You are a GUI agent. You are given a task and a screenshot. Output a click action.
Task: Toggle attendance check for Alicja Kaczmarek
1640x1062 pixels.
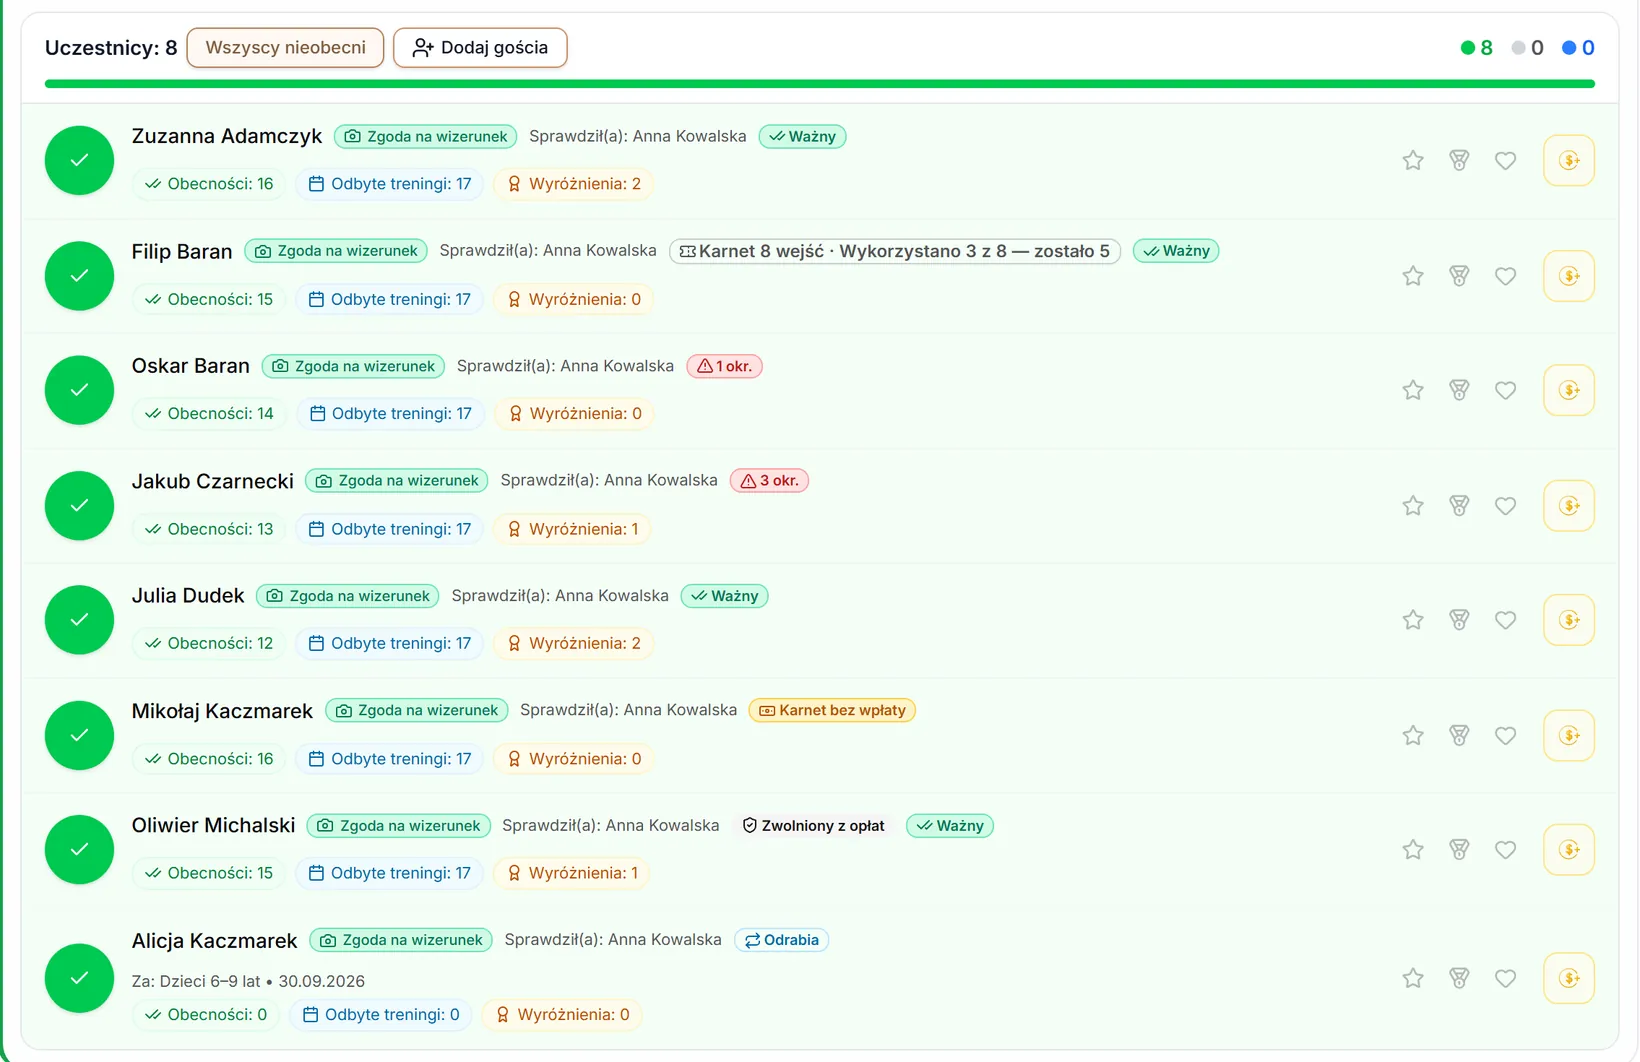pyautogui.click(x=79, y=978)
